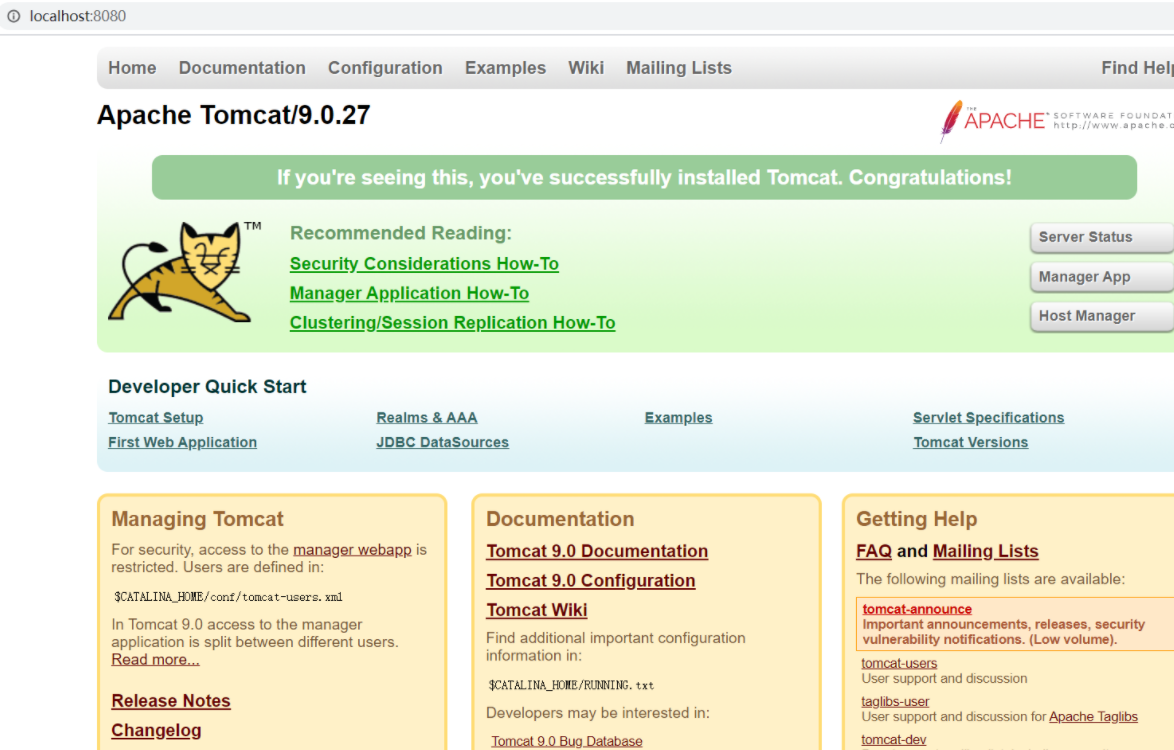The image size is (1174, 750).
Task: Open the Apache Taglibs link
Action: click(1093, 717)
